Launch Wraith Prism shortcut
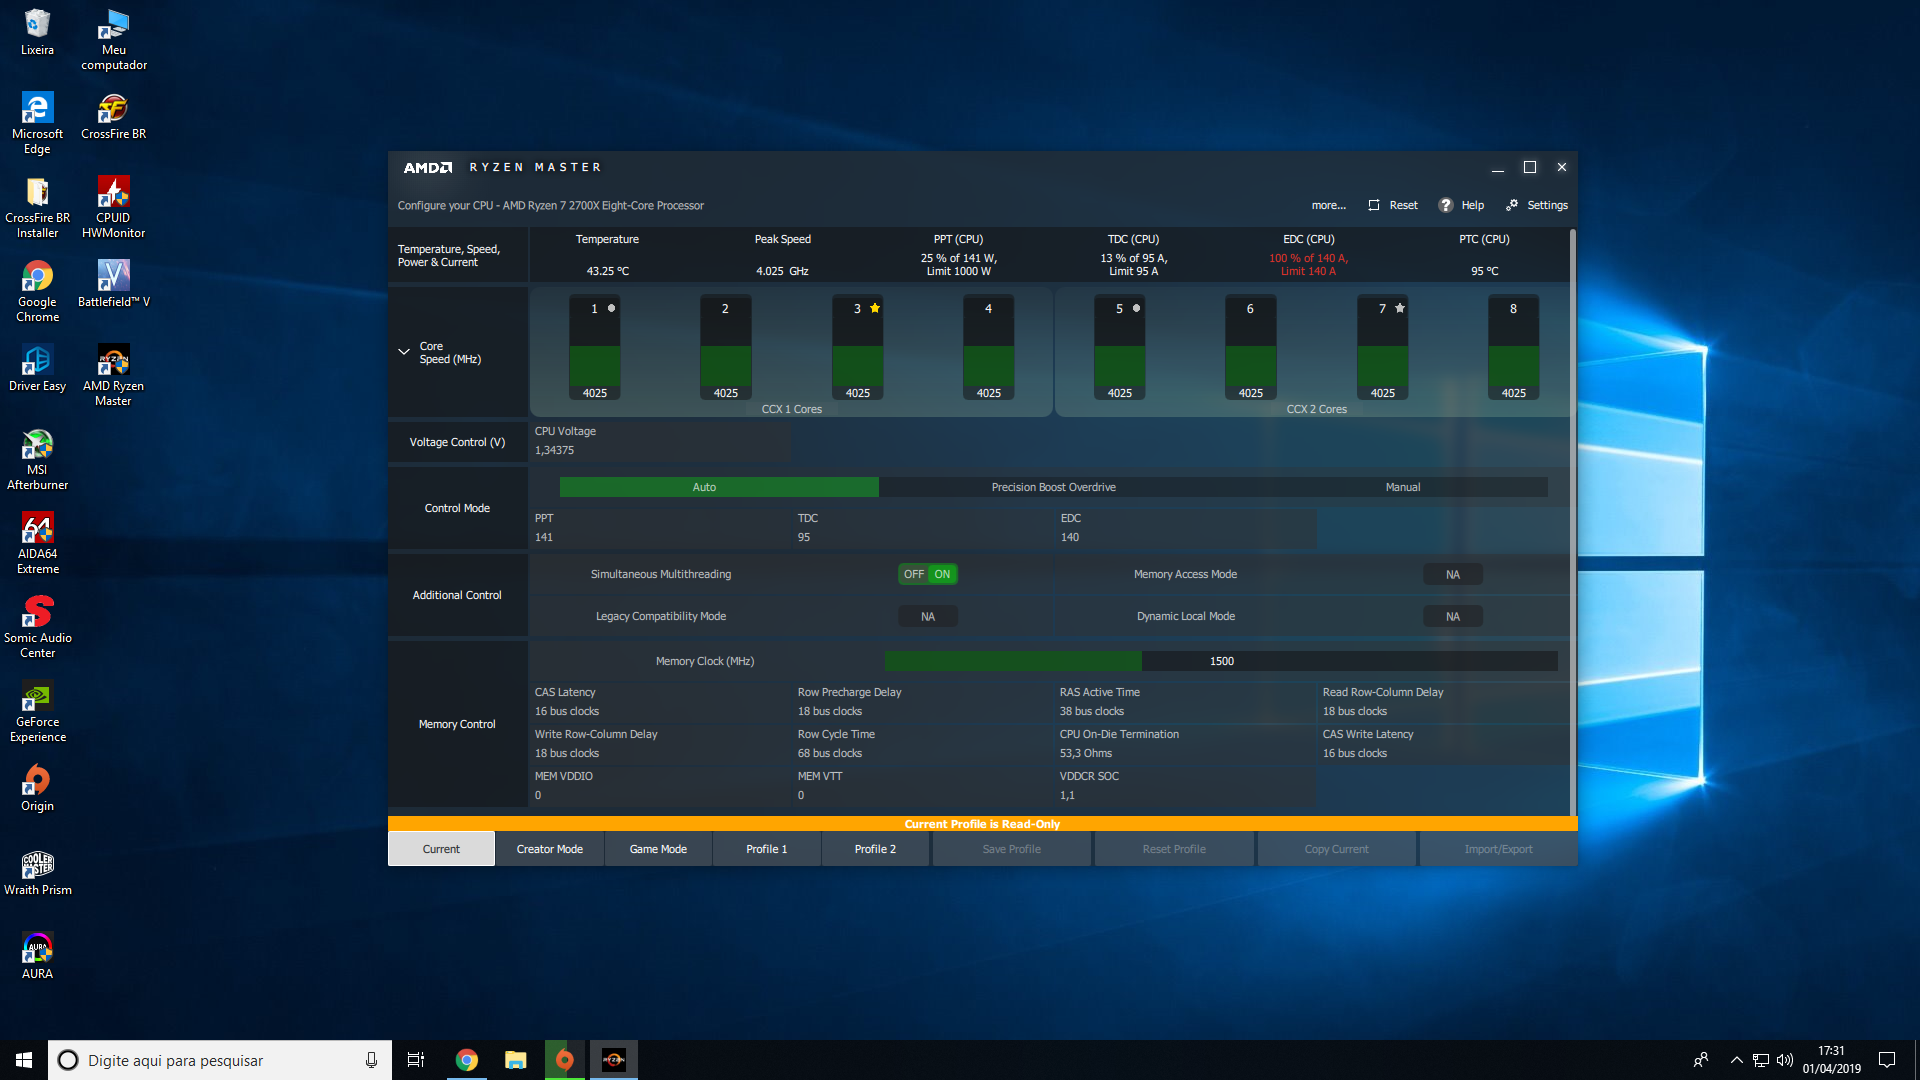 (37, 872)
